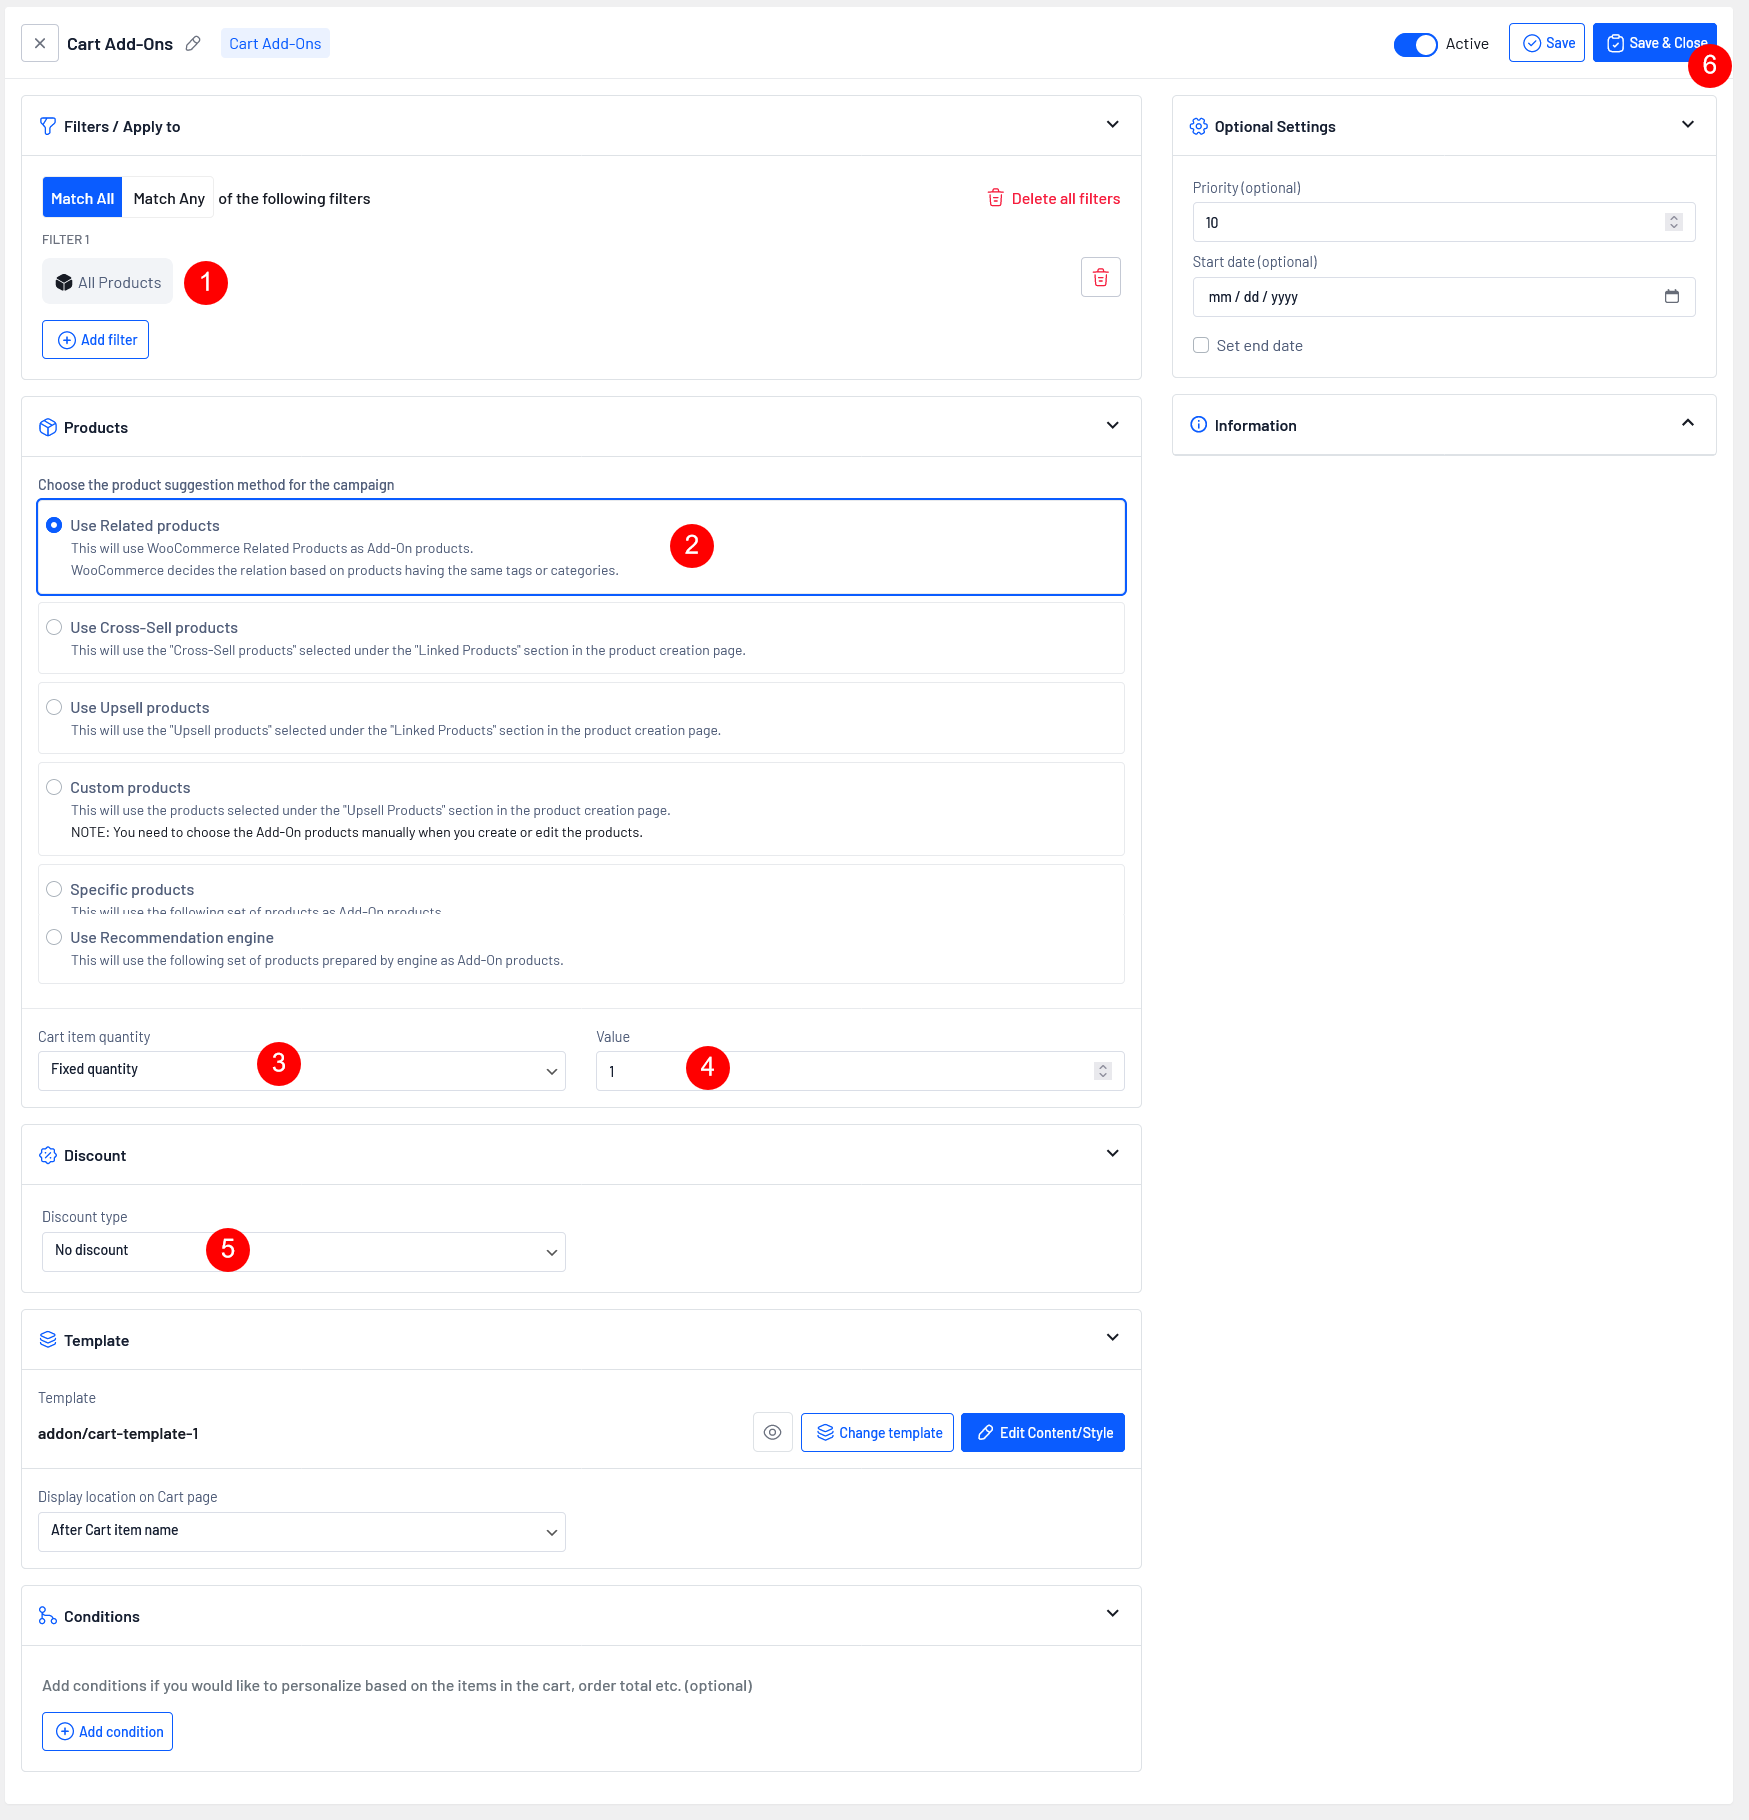Click the Add condition button
This screenshot has height=1820, width=1749.
click(x=108, y=1732)
